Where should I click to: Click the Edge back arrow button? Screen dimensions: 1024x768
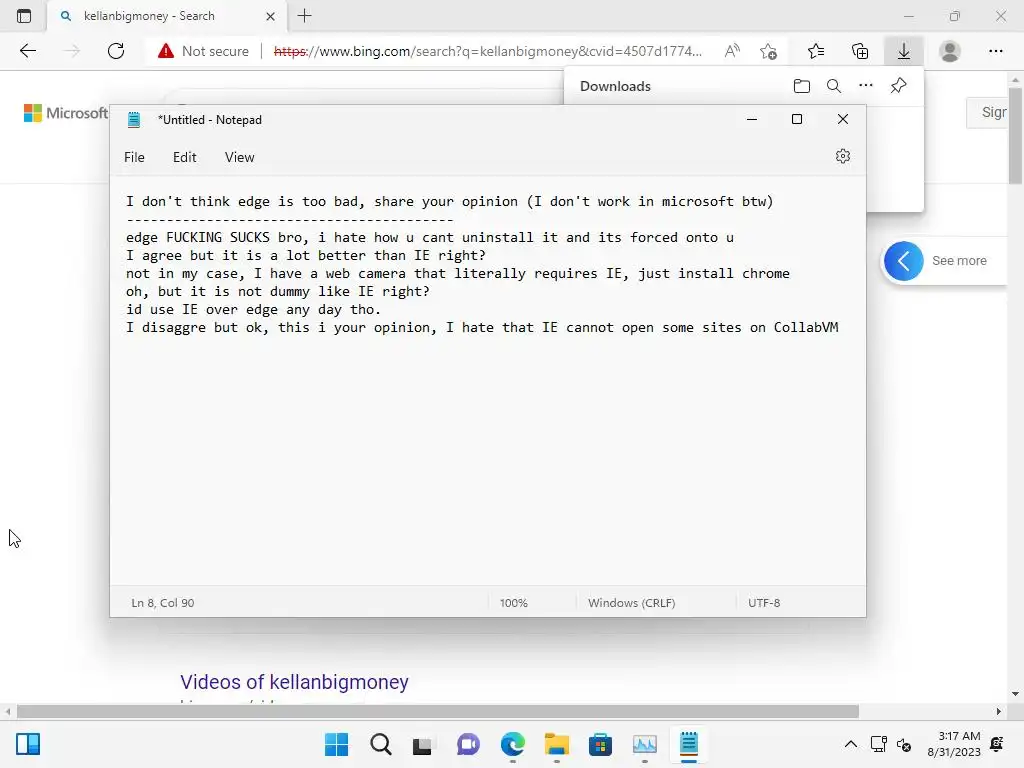click(27, 51)
